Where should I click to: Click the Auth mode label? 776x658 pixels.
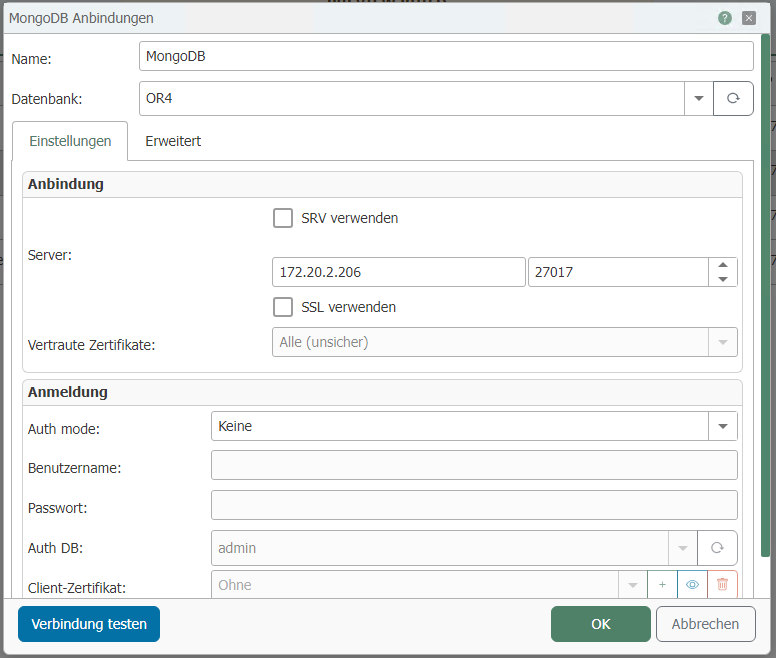pos(64,429)
